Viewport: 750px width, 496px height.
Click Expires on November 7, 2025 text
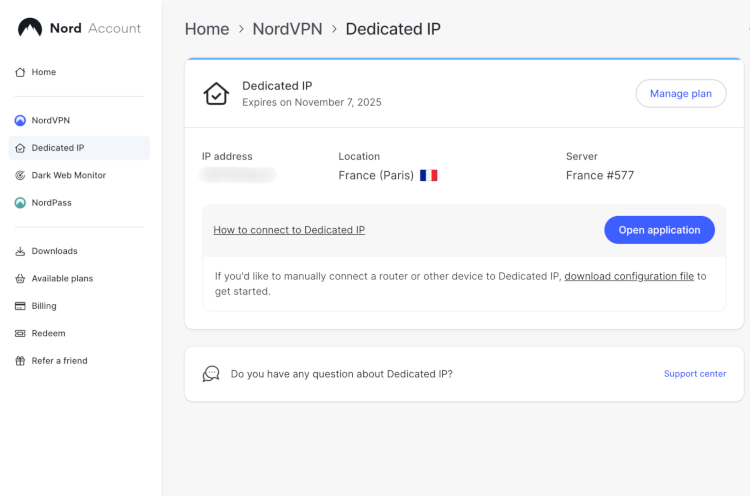point(312,102)
